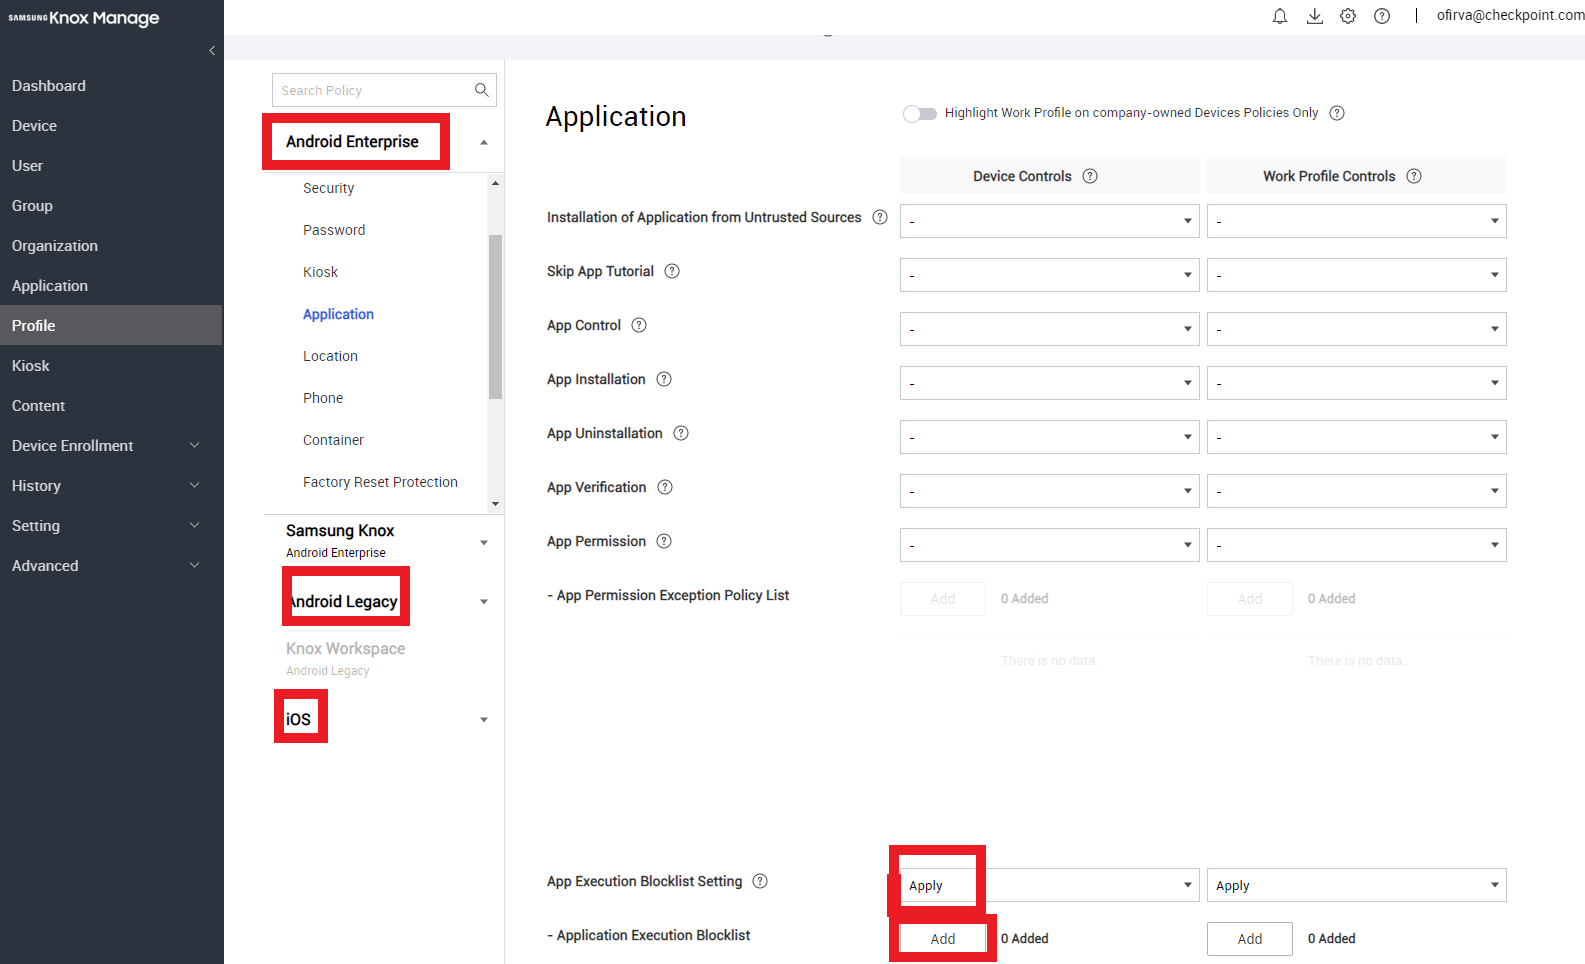The image size is (1585, 964).
Task: Show help for Work Profile Controls column
Action: (x=1414, y=176)
